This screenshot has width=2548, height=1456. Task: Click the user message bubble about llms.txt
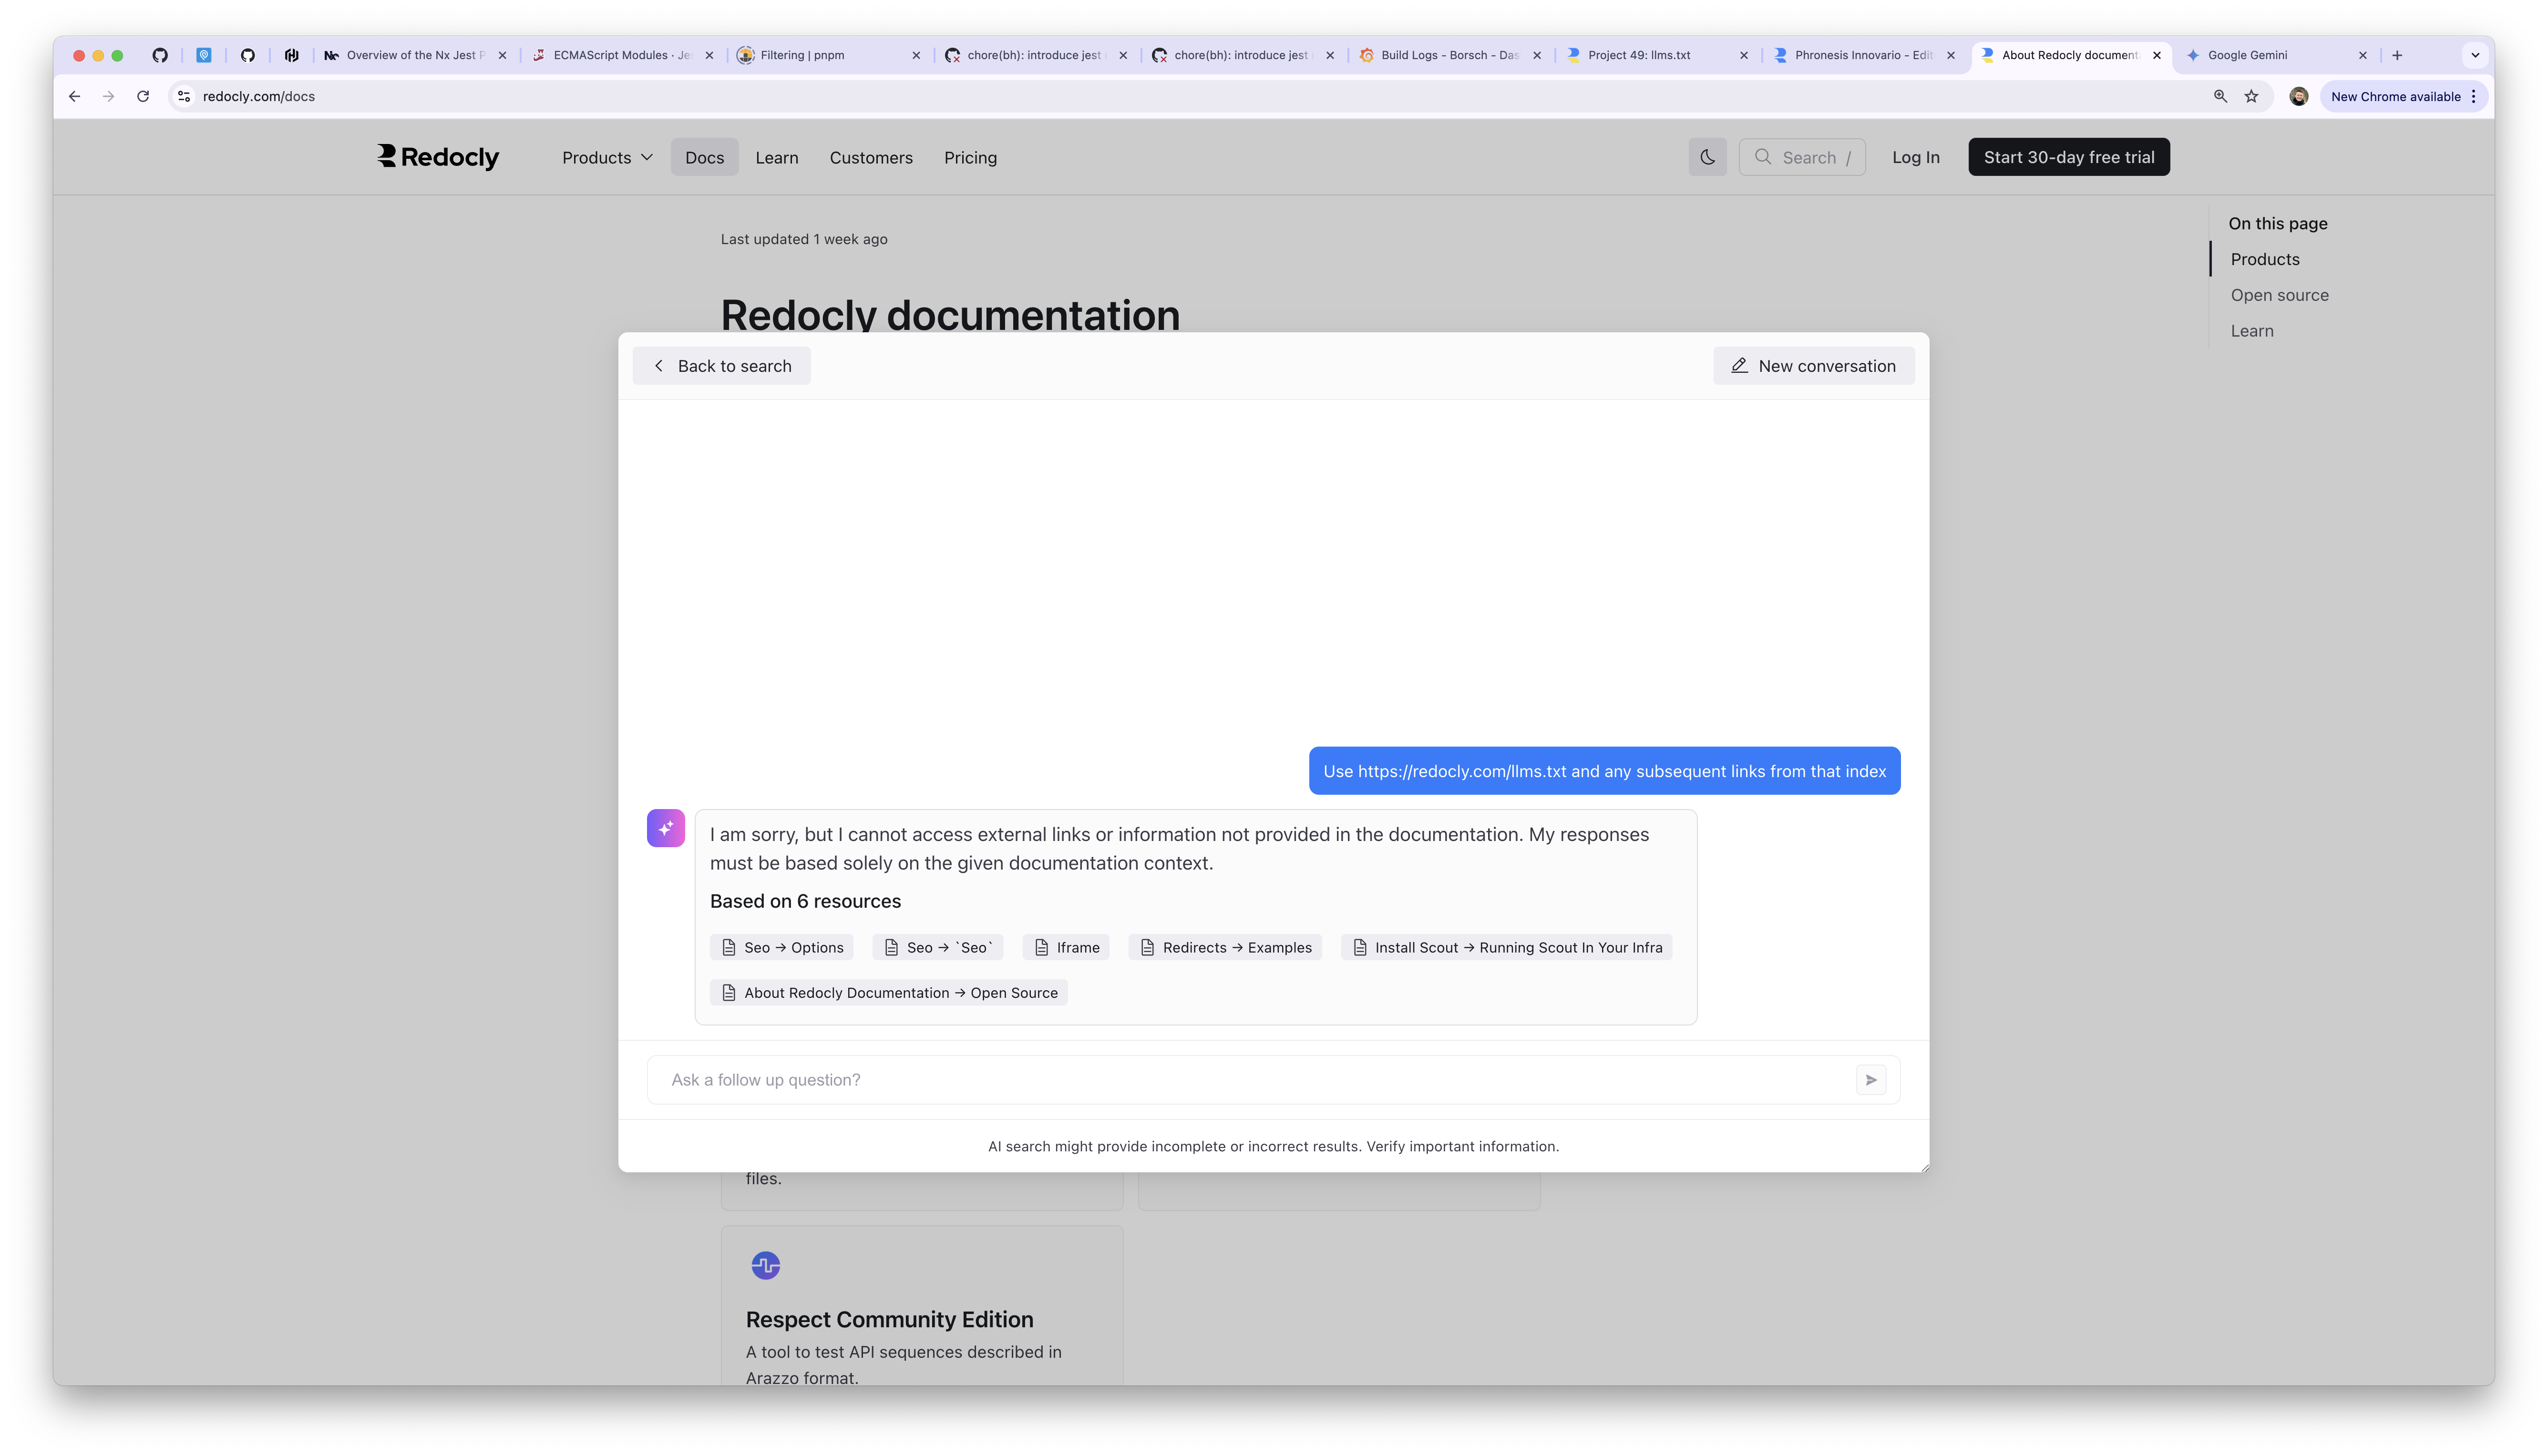pos(1604,771)
